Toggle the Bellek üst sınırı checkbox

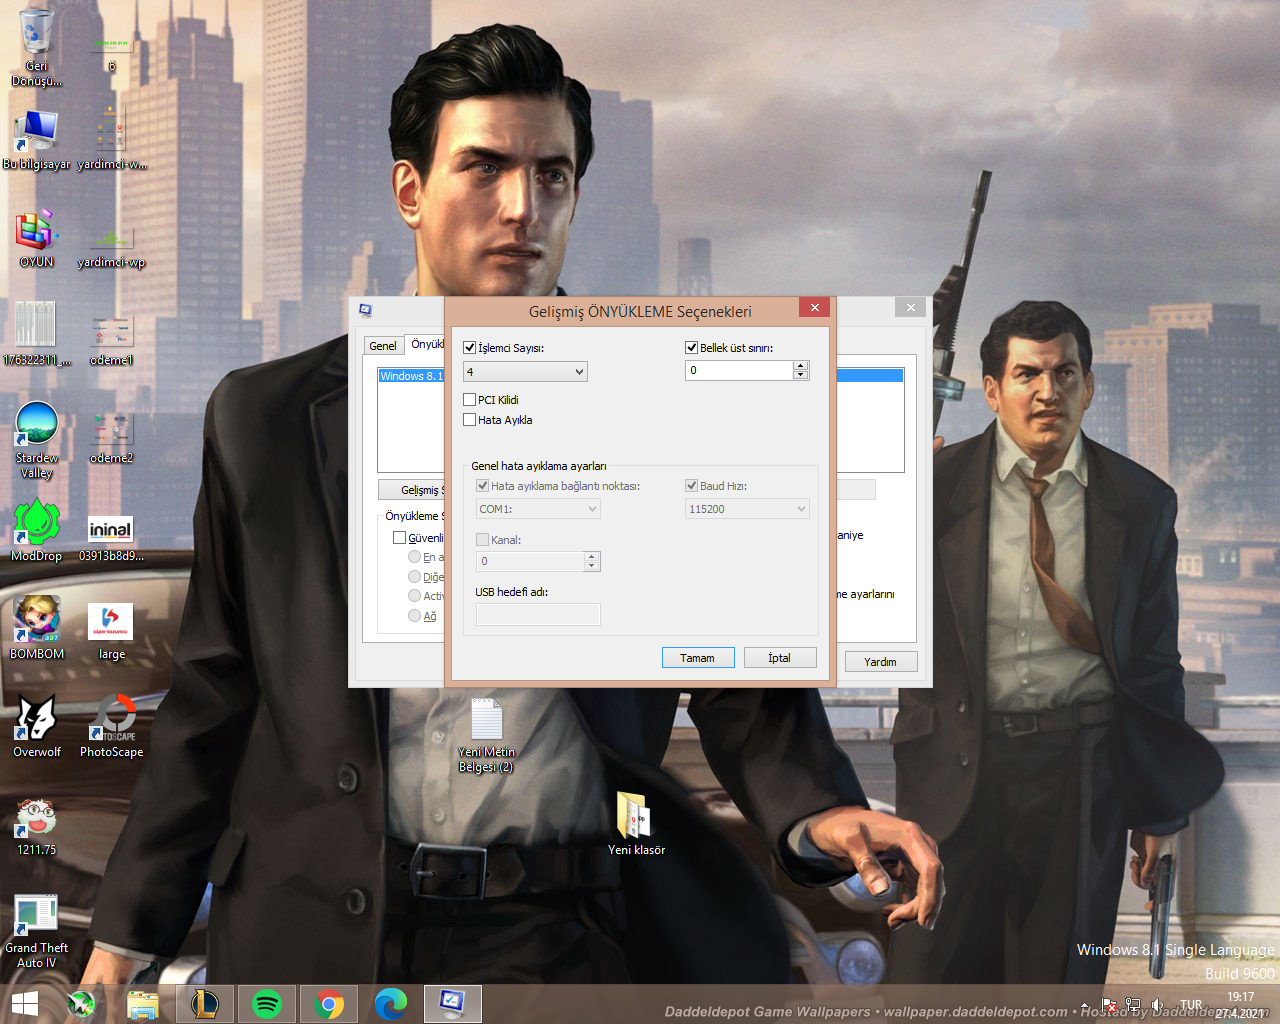(691, 348)
